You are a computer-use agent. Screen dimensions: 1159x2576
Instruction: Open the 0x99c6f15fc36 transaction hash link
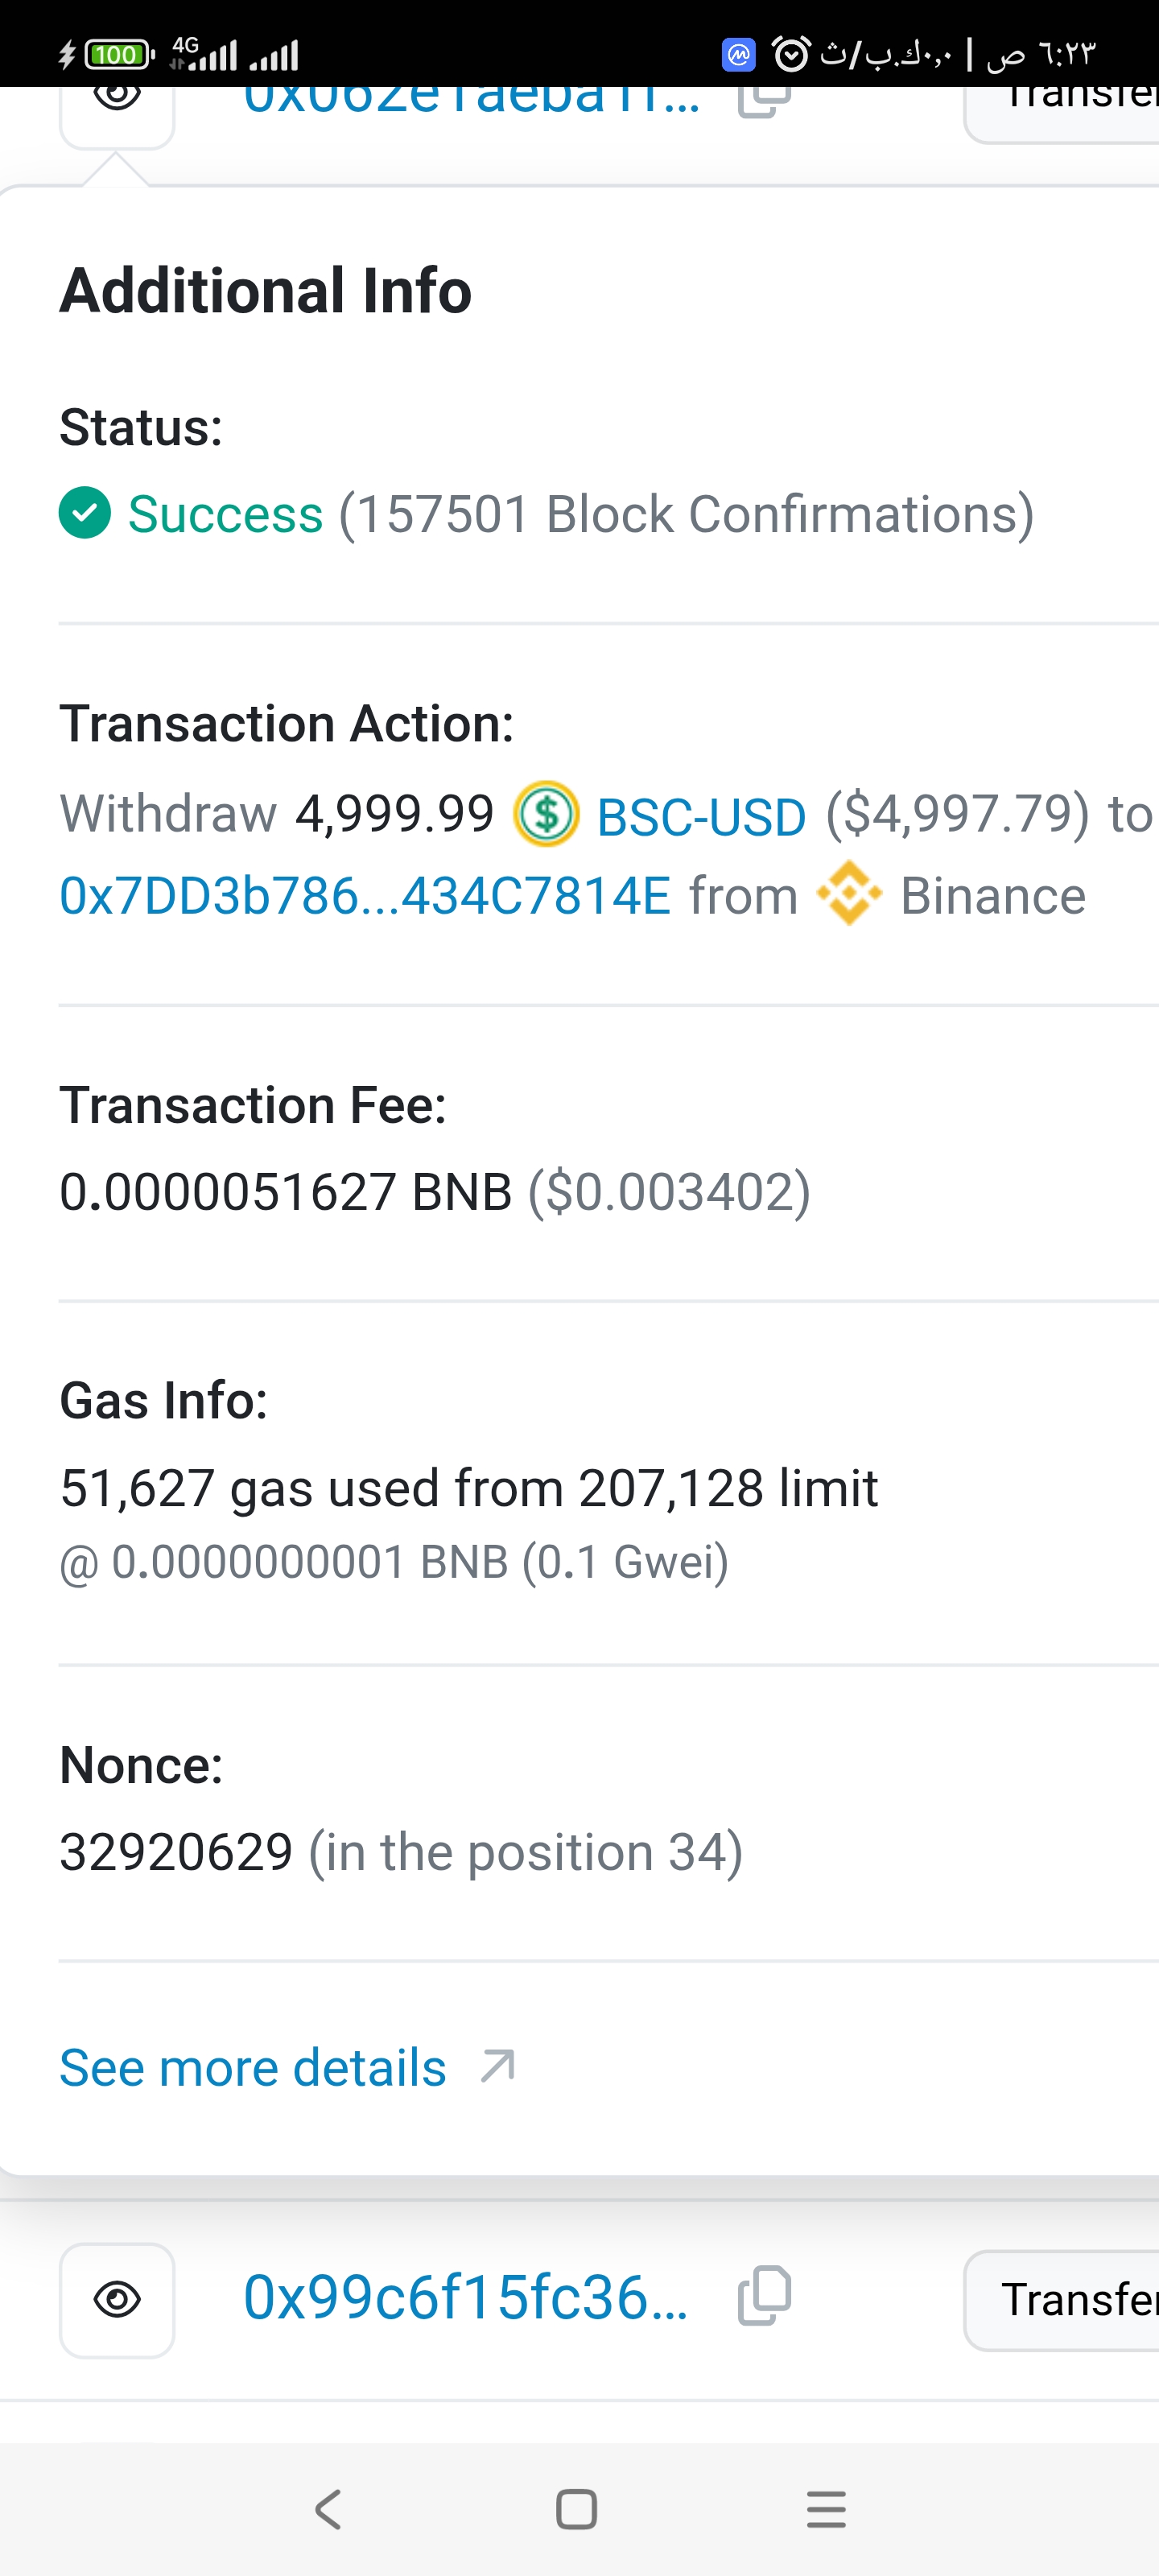tap(465, 2298)
